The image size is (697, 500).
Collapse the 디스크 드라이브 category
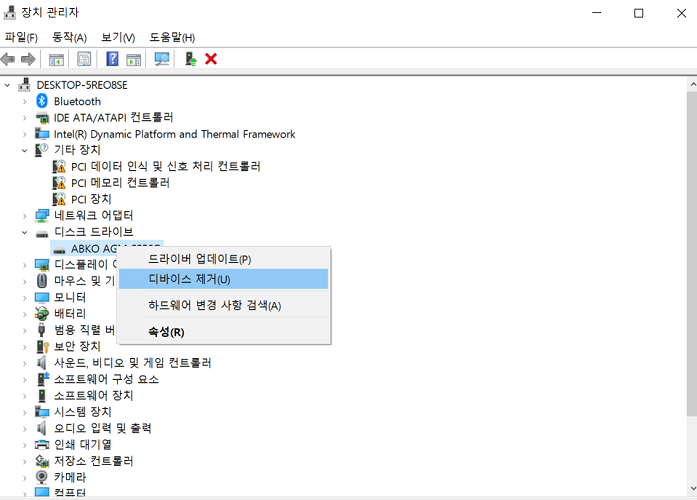25,232
